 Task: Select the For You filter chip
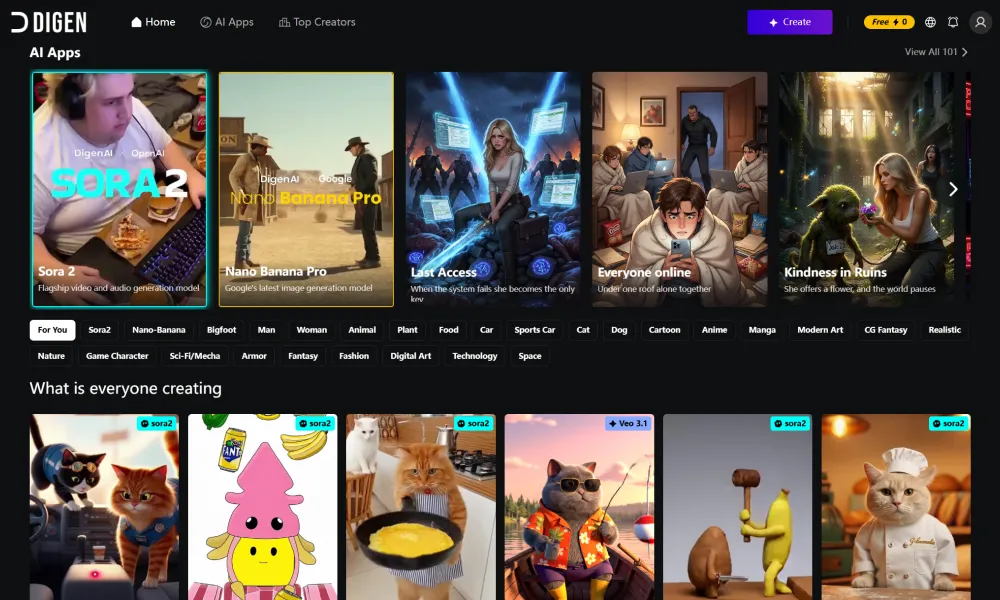click(52, 330)
